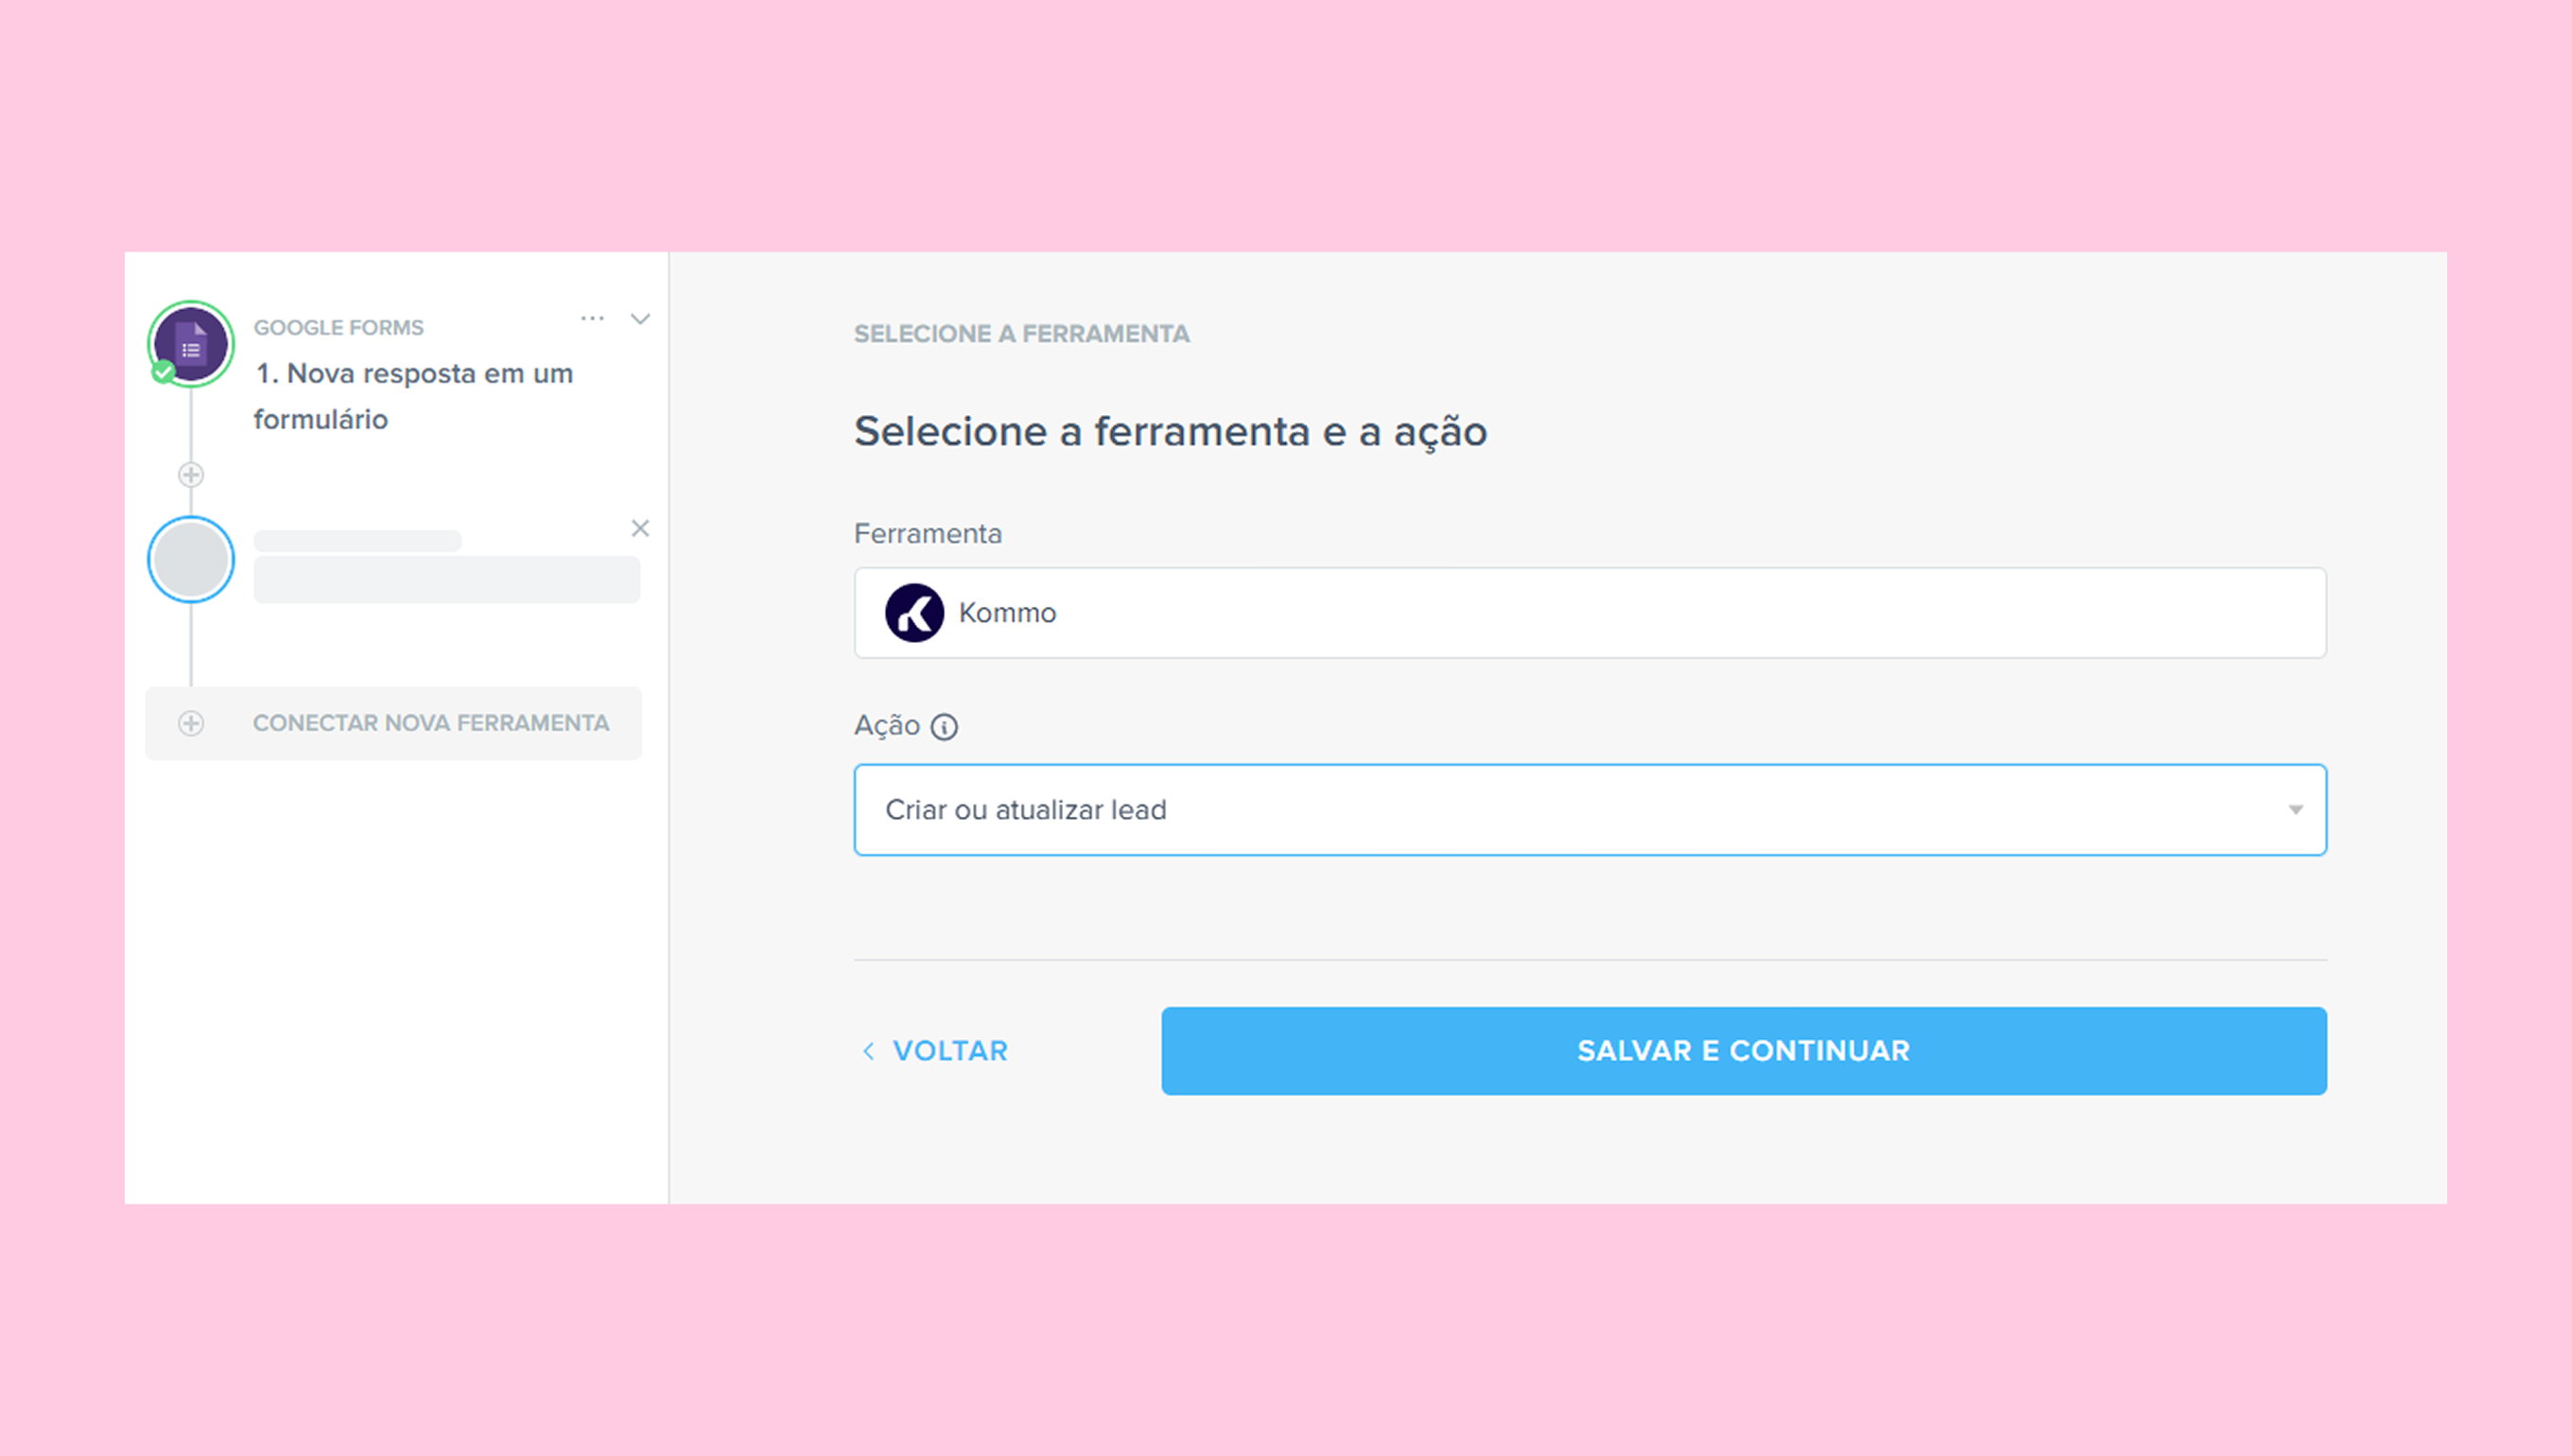2572x1456 pixels.
Task: Select the empty second step circle
Action: click(x=191, y=559)
